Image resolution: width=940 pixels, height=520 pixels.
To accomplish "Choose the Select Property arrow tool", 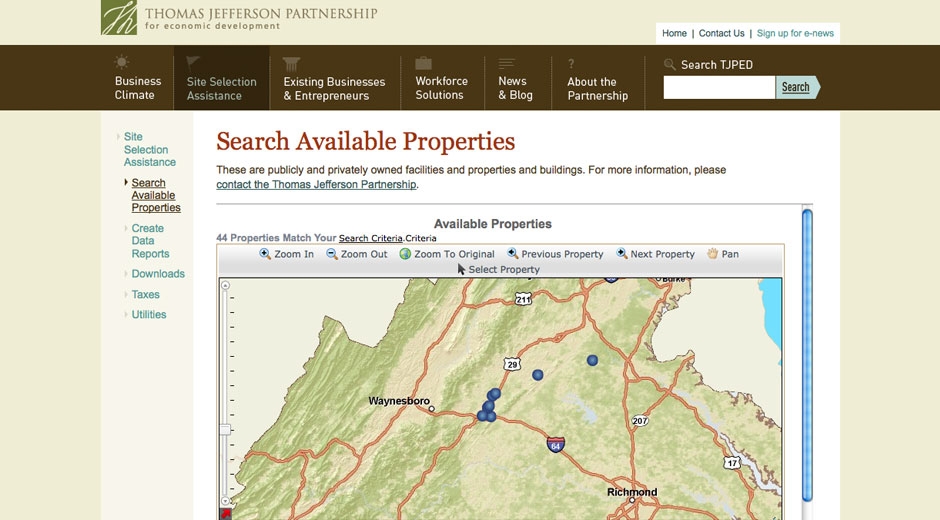I will click(498, 269).
